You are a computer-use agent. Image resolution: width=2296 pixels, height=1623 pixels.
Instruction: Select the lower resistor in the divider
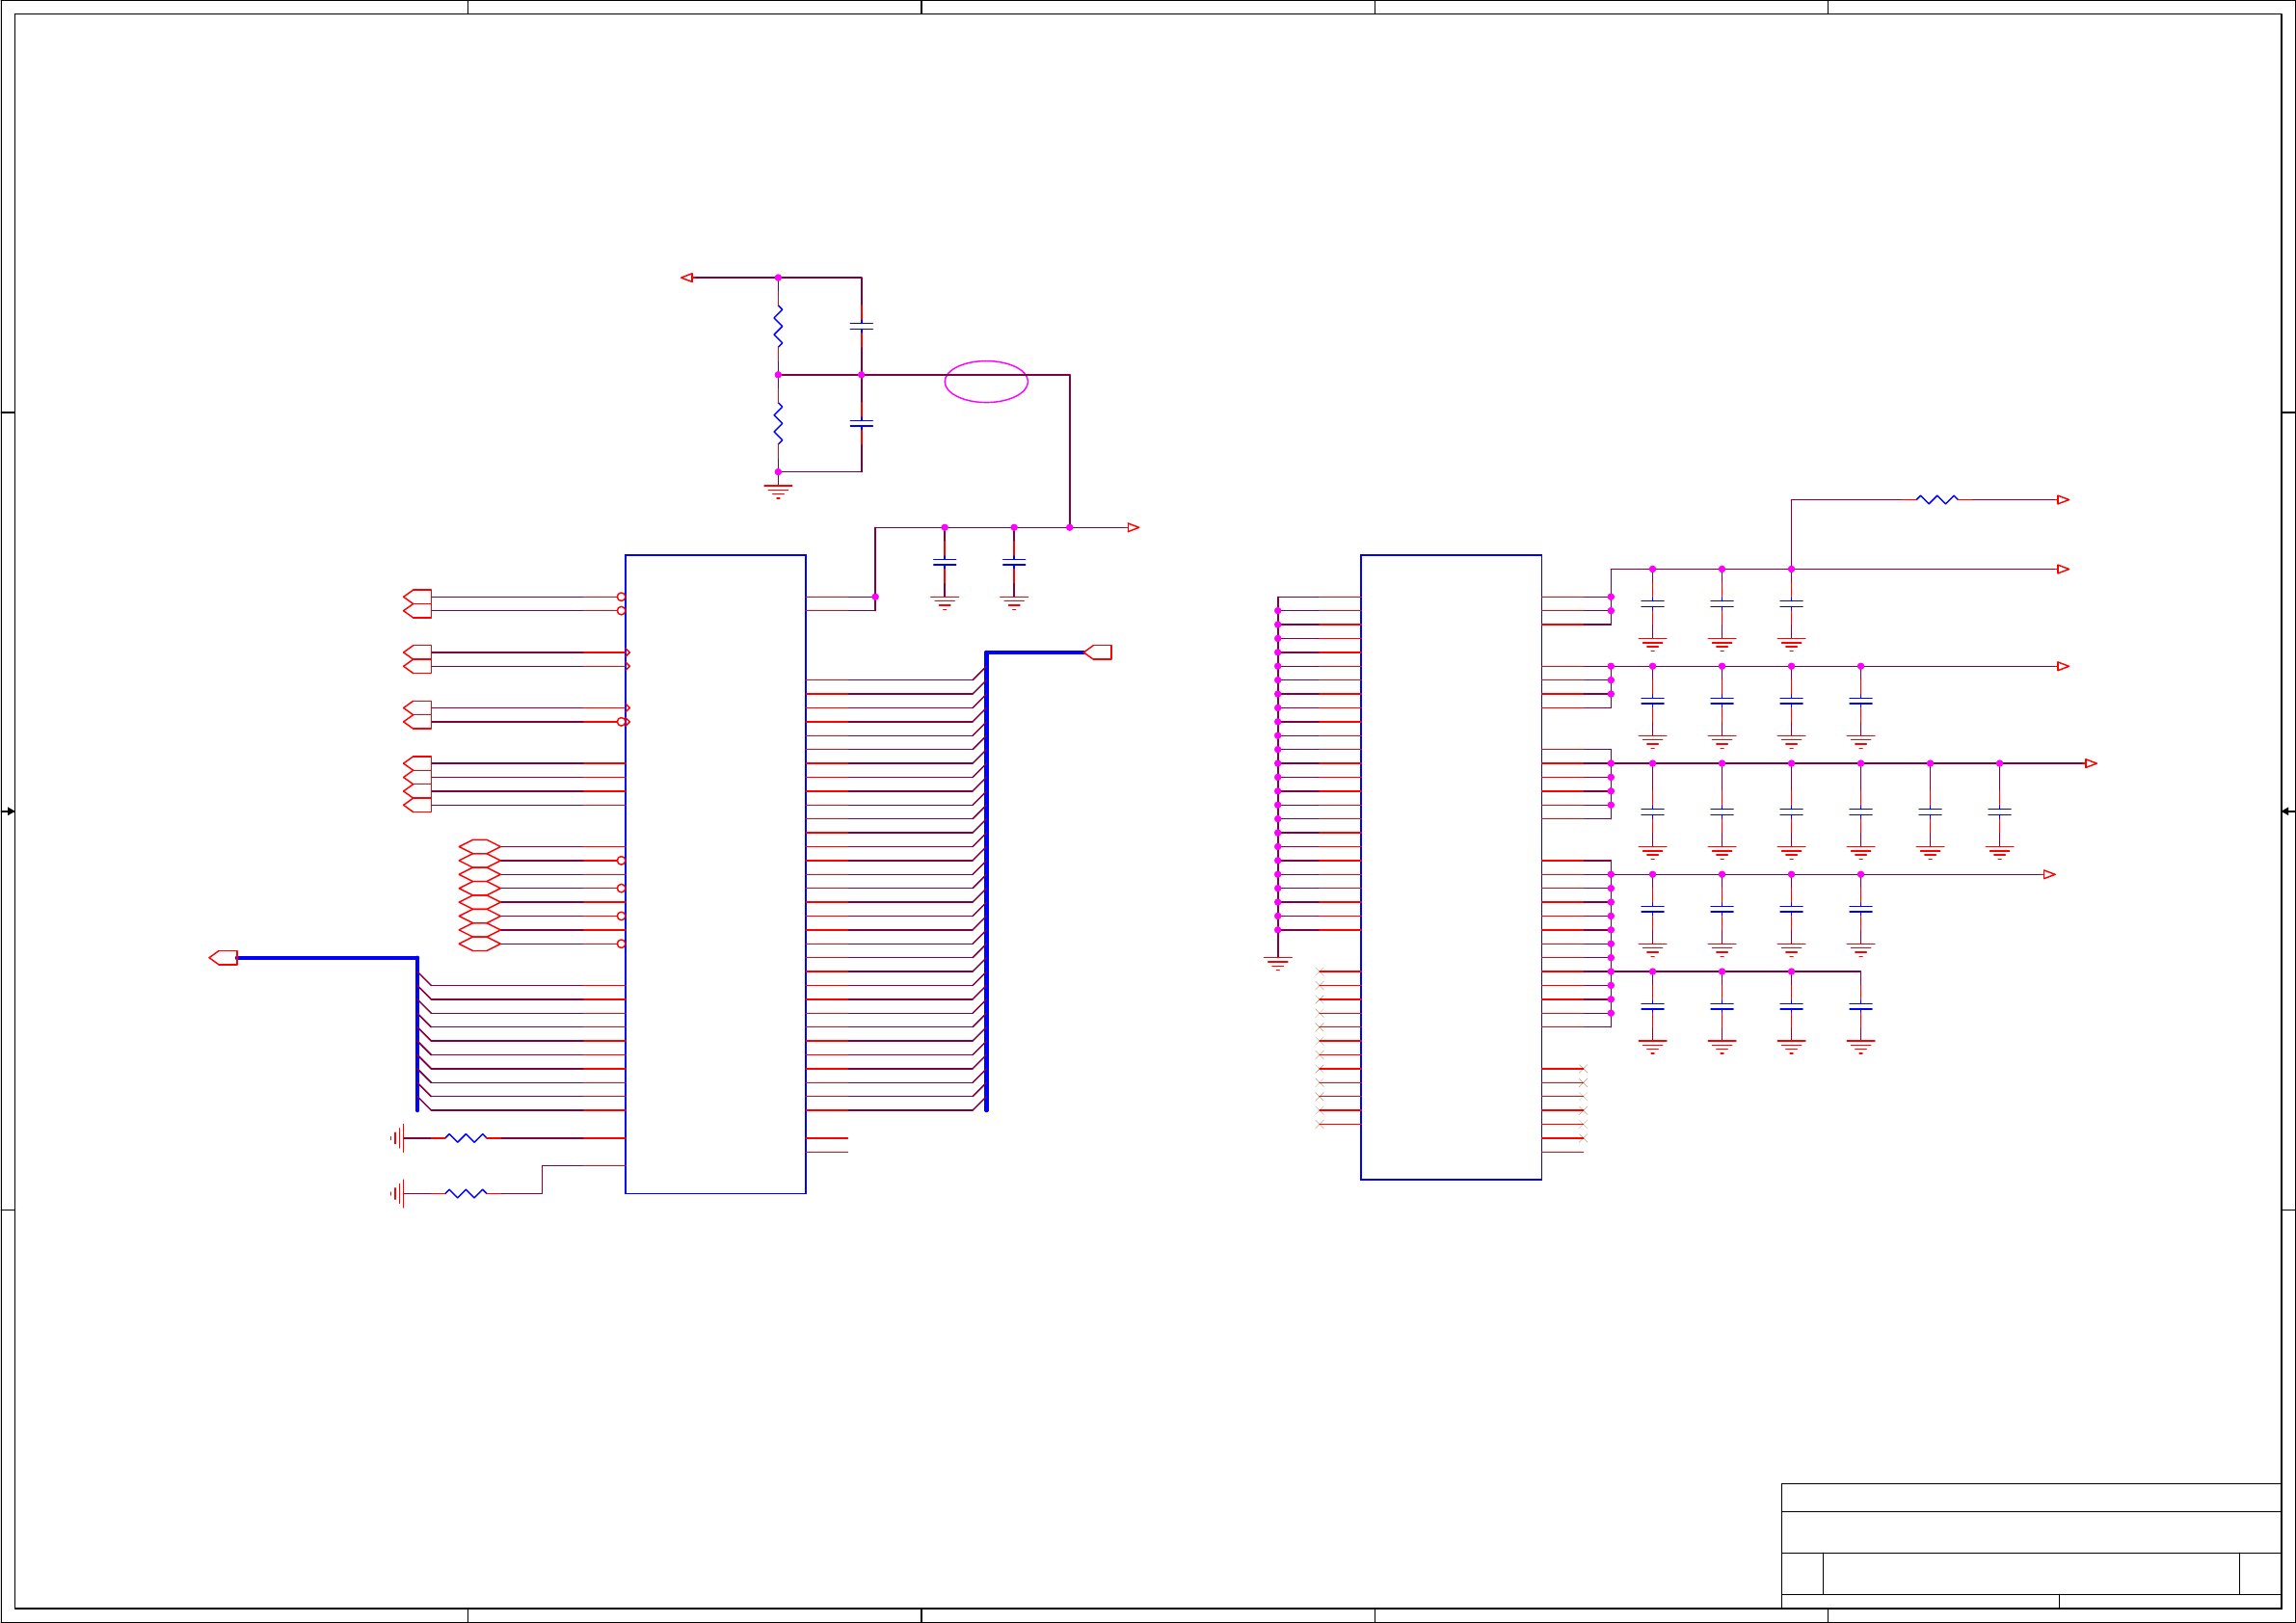click(x=778, y=424)
